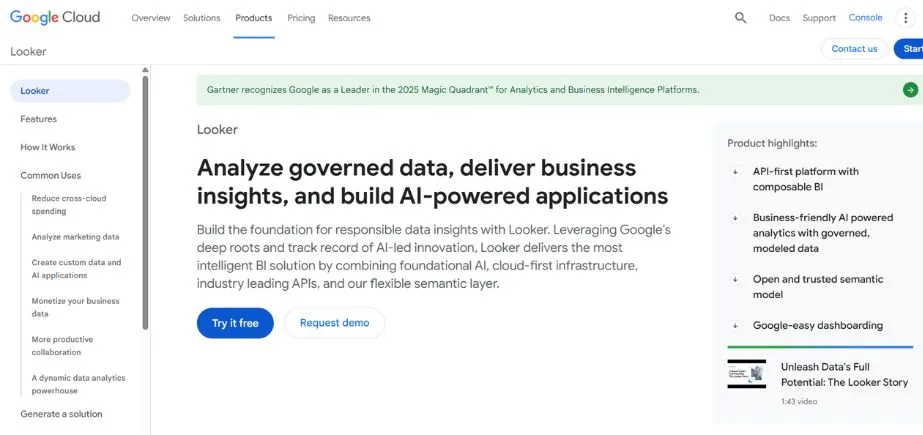The height and width of the screenshot is (435, 923).
Task: Open More productive collaboration
Action: (62, 346)
